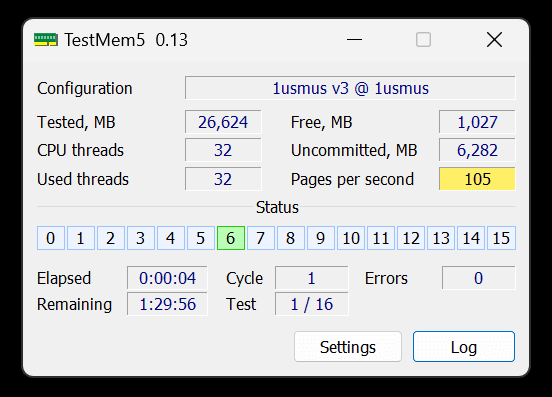Click the green active status box 6
The width and height of the screenshot is (552, 397).
231,238
